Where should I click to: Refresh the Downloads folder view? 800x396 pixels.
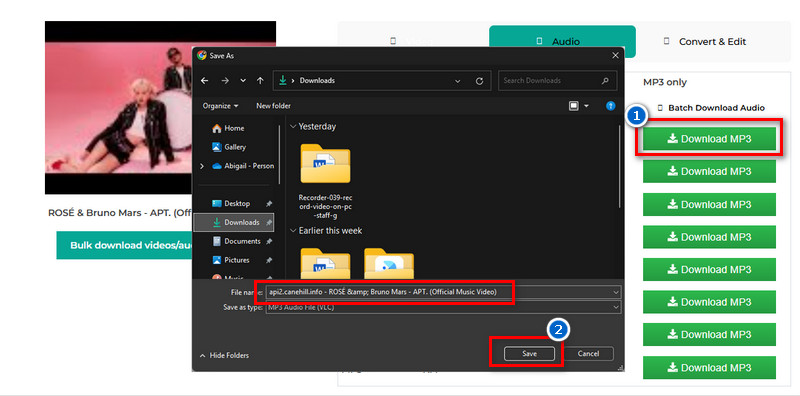click(x=479, y=81)
